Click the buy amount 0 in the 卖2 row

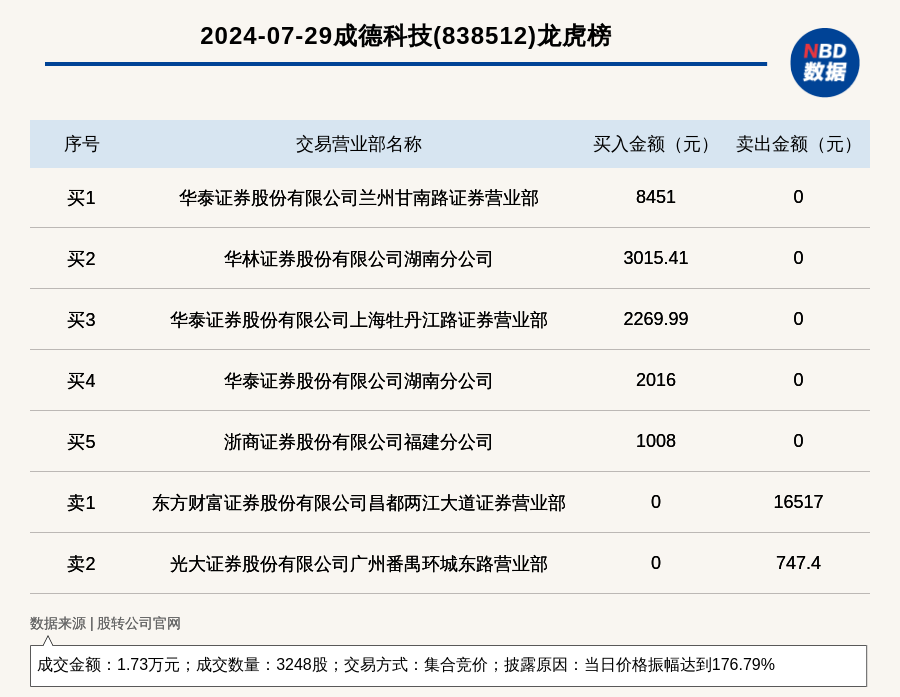point(655,563)
